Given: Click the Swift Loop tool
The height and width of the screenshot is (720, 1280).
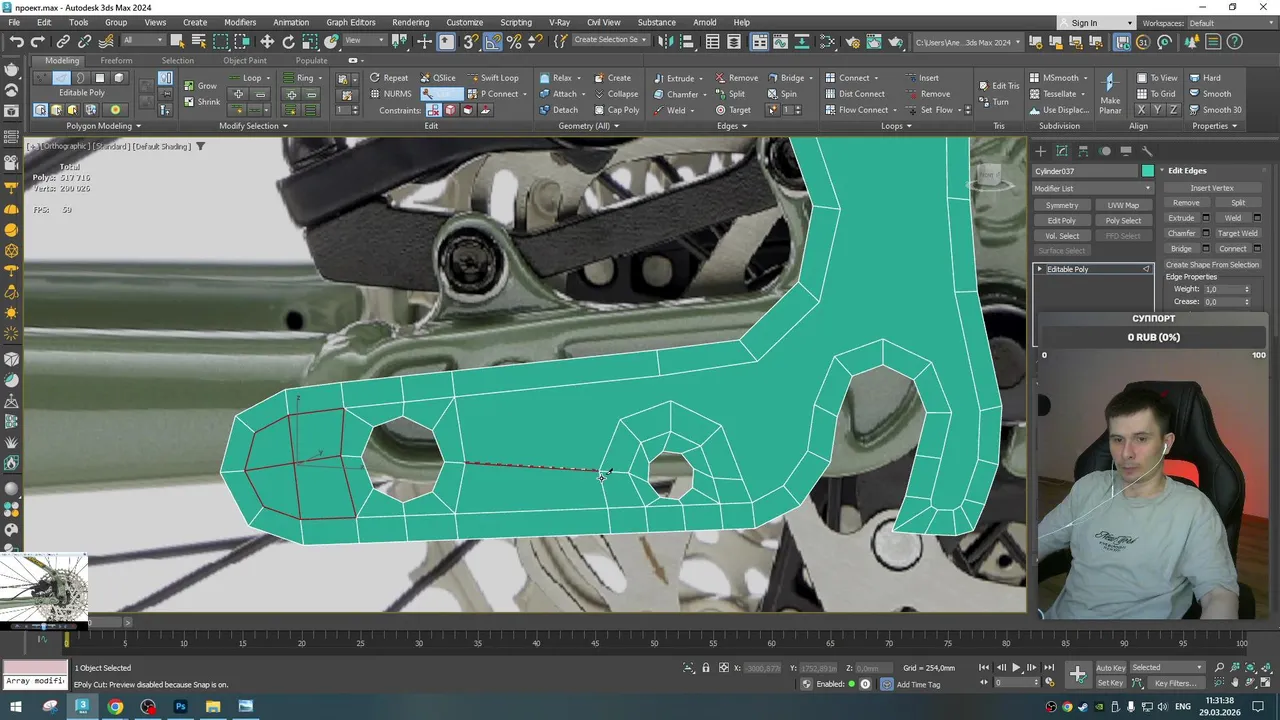Looking at the screenshot, I should tap(499, 78).
